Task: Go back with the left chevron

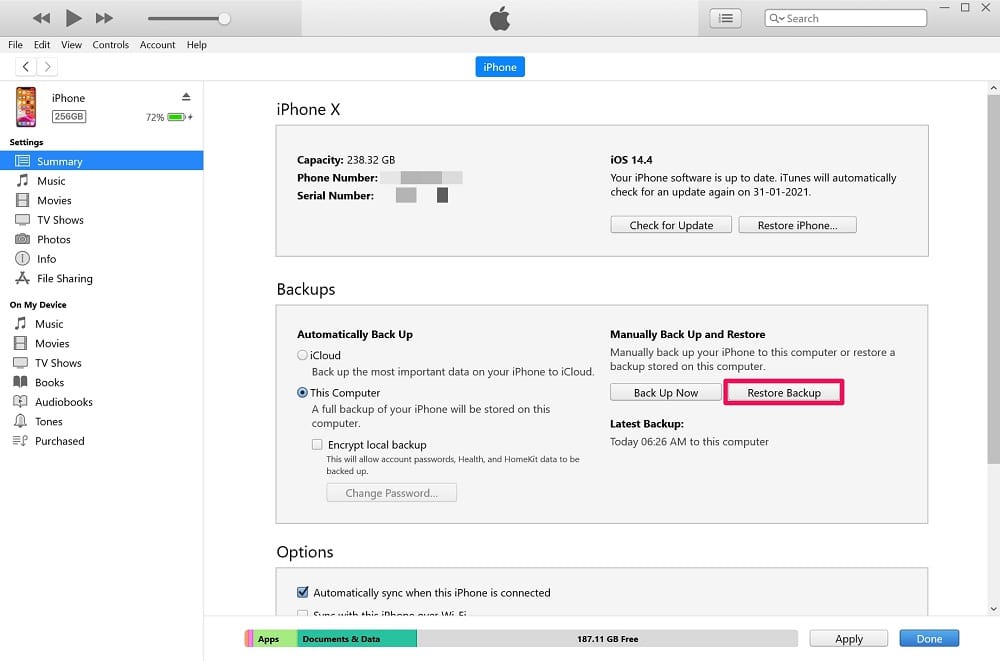Action: 26,66
